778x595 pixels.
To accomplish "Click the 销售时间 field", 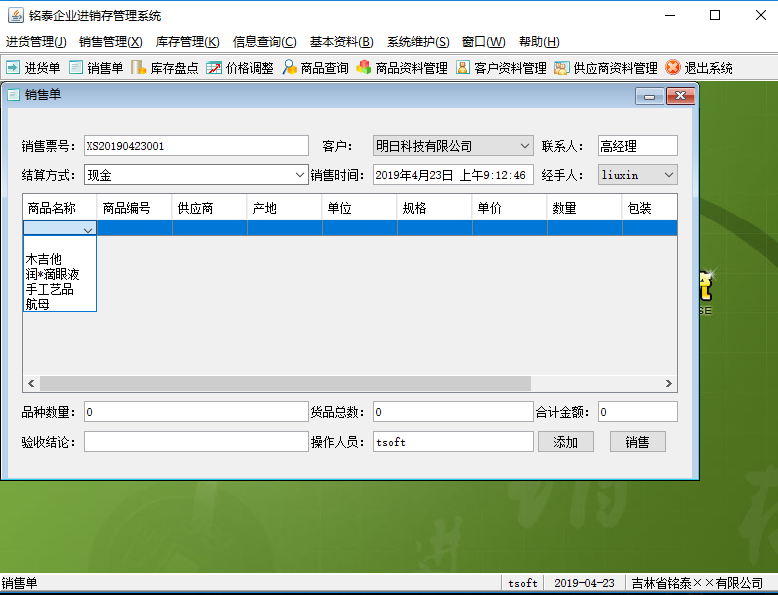I will (x=453, y=175).
